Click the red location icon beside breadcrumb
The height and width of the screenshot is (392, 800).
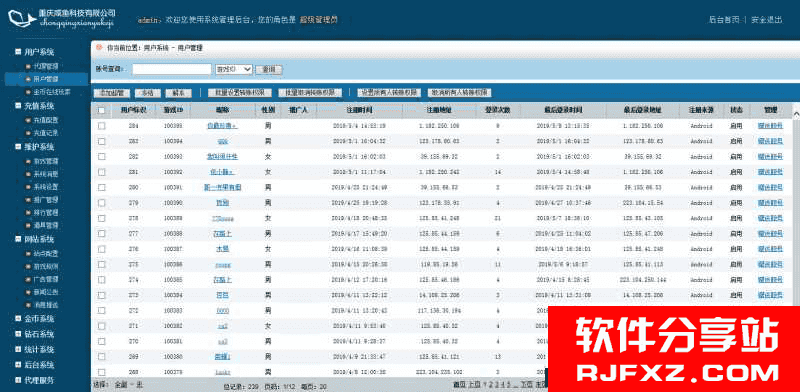coord(99,47)
